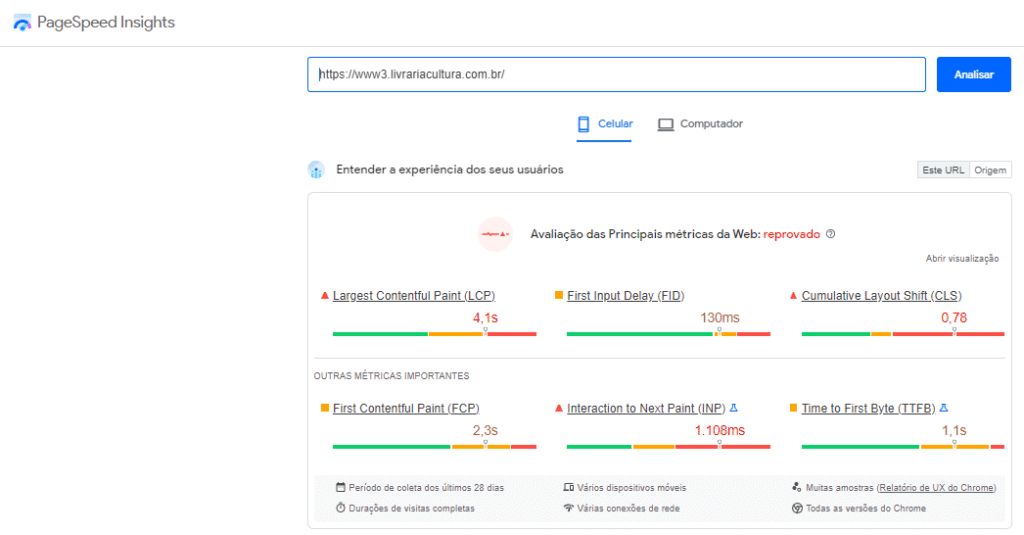Switch to the Origem toggle option
The image size is (1024, 535).
pyautogui.click(x=990, y=170)
